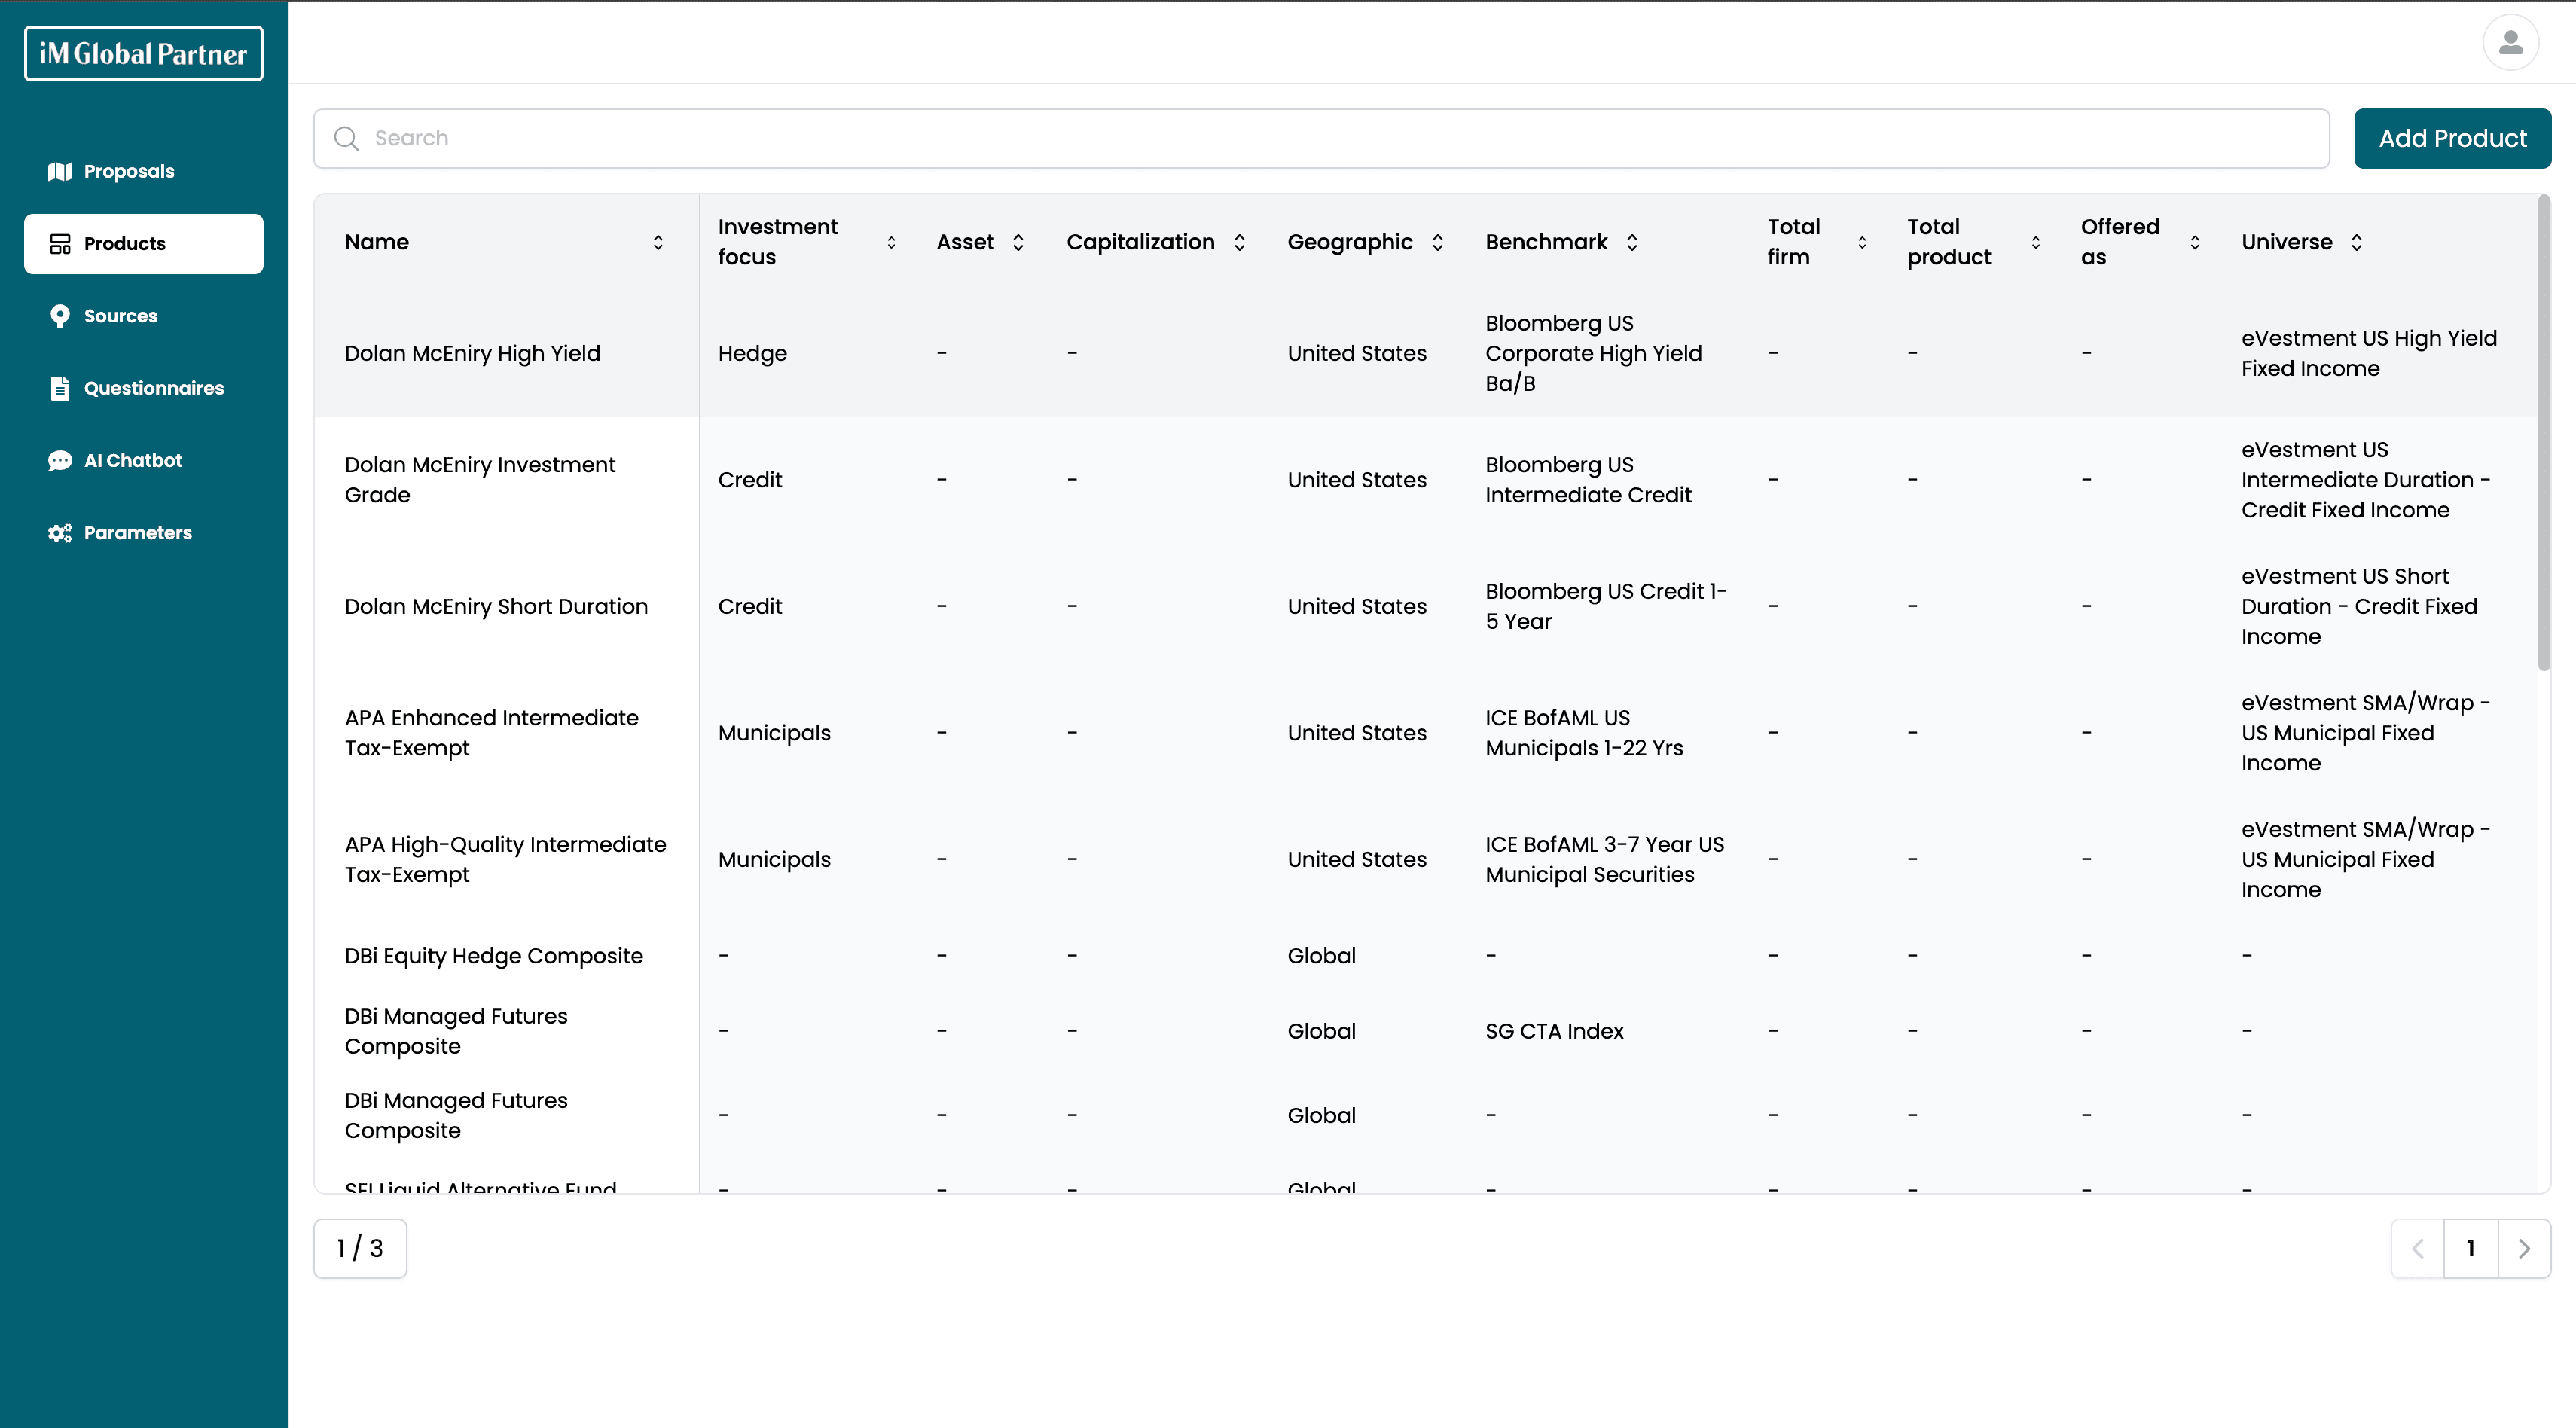The width and height of the screenshot is (2576, 1428).
Task: Select the Proposals sidebar icon
Action: [x=60, y=171]
